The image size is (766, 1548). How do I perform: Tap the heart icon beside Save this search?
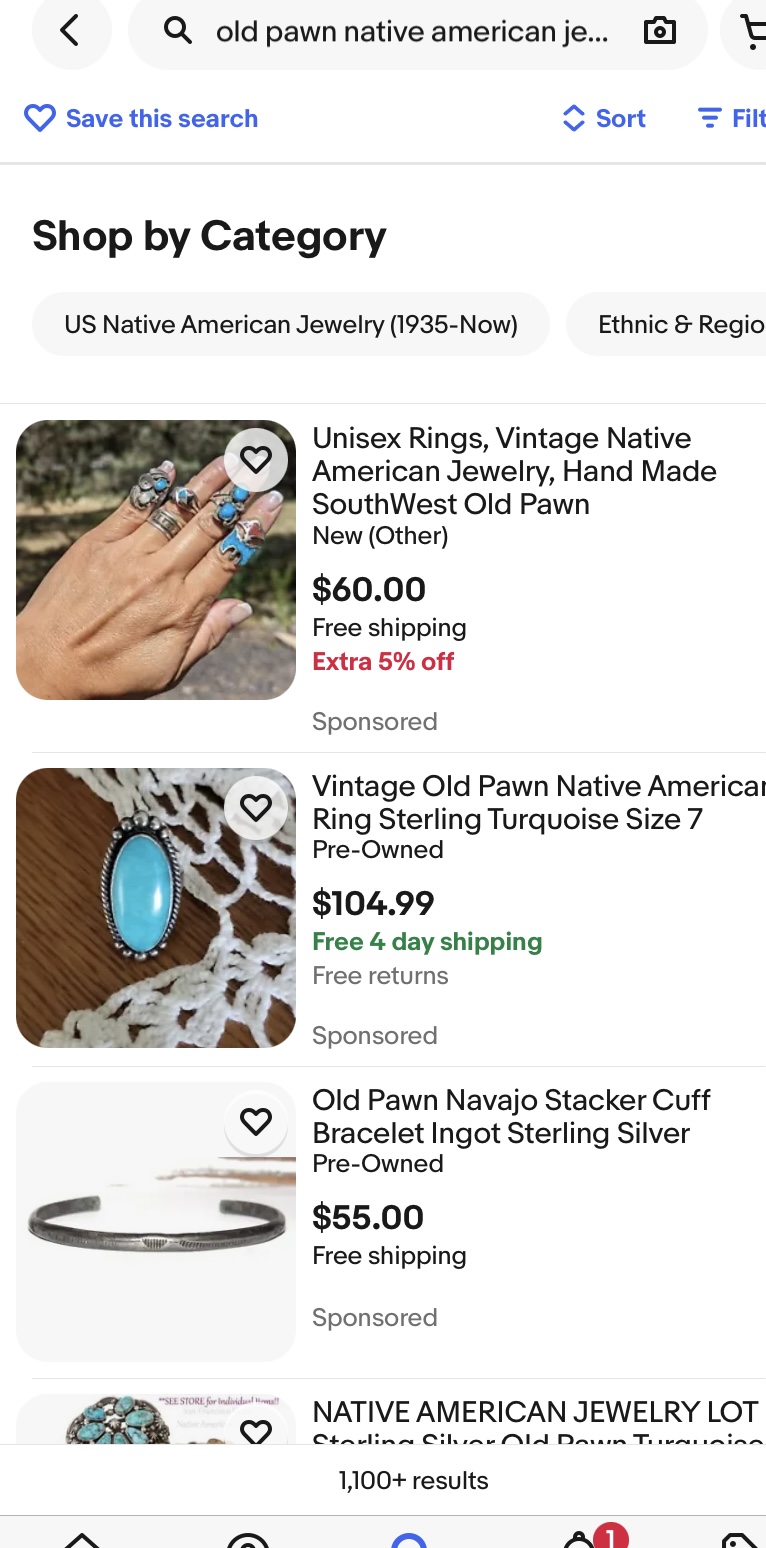[40, 119]
